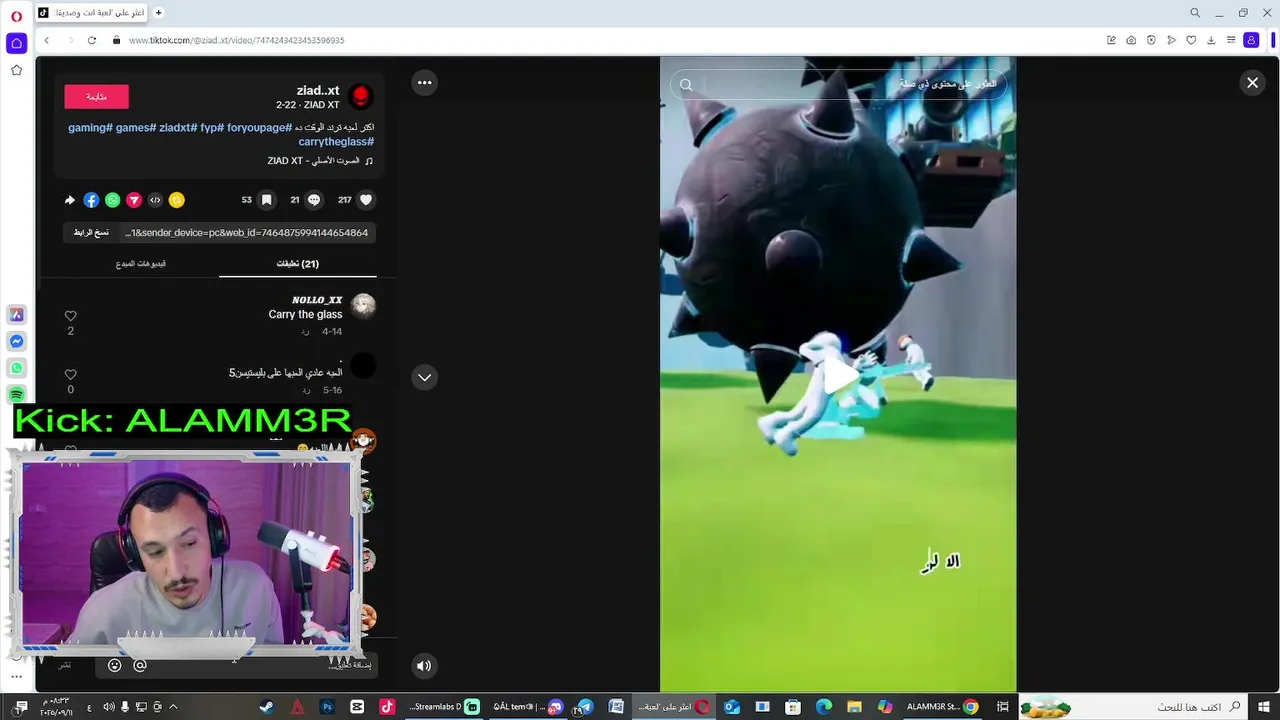
Task: Go back in browser history
Action: (46, 40)
